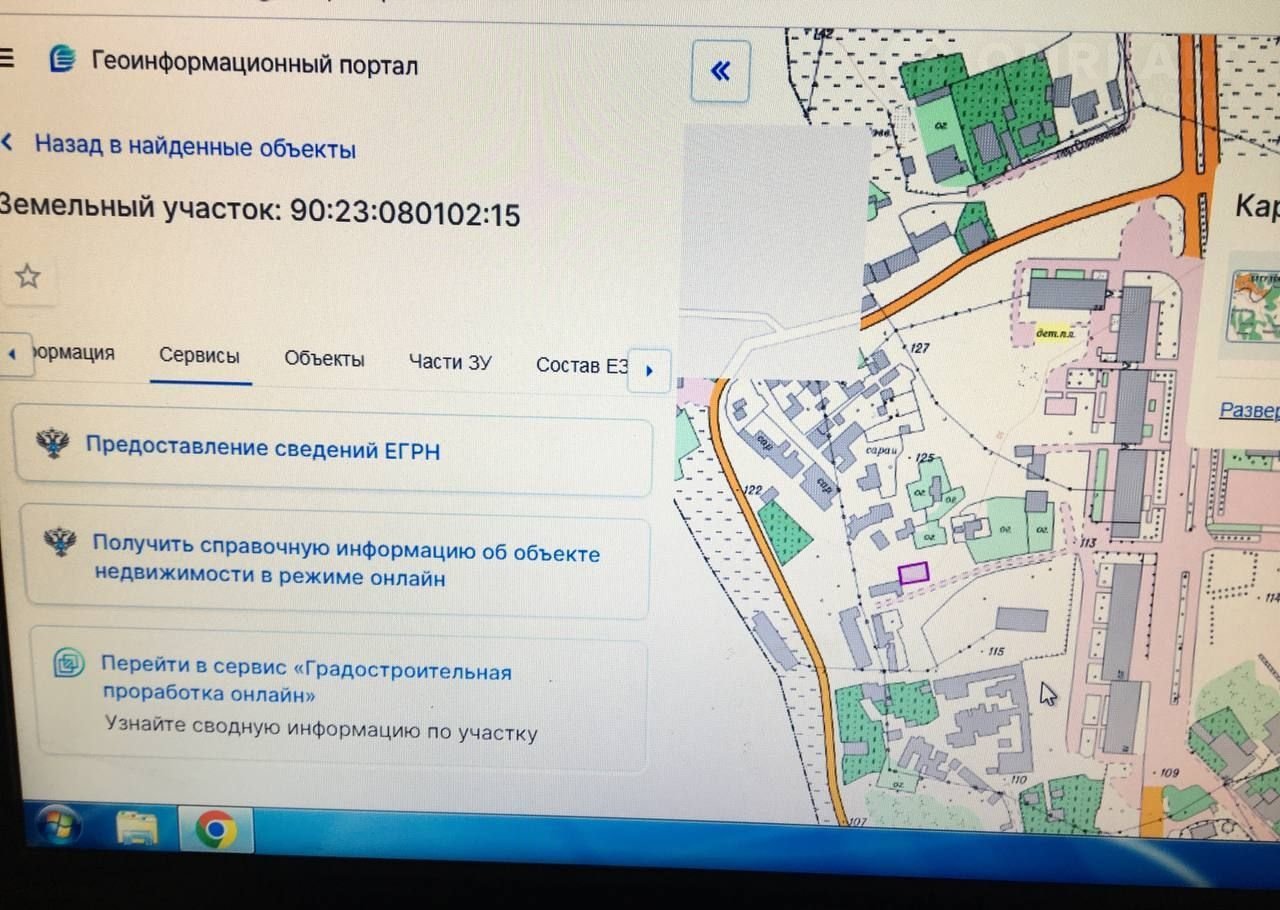Select the Сервисы tab
1280x910 pixels.
coord(199,356)
